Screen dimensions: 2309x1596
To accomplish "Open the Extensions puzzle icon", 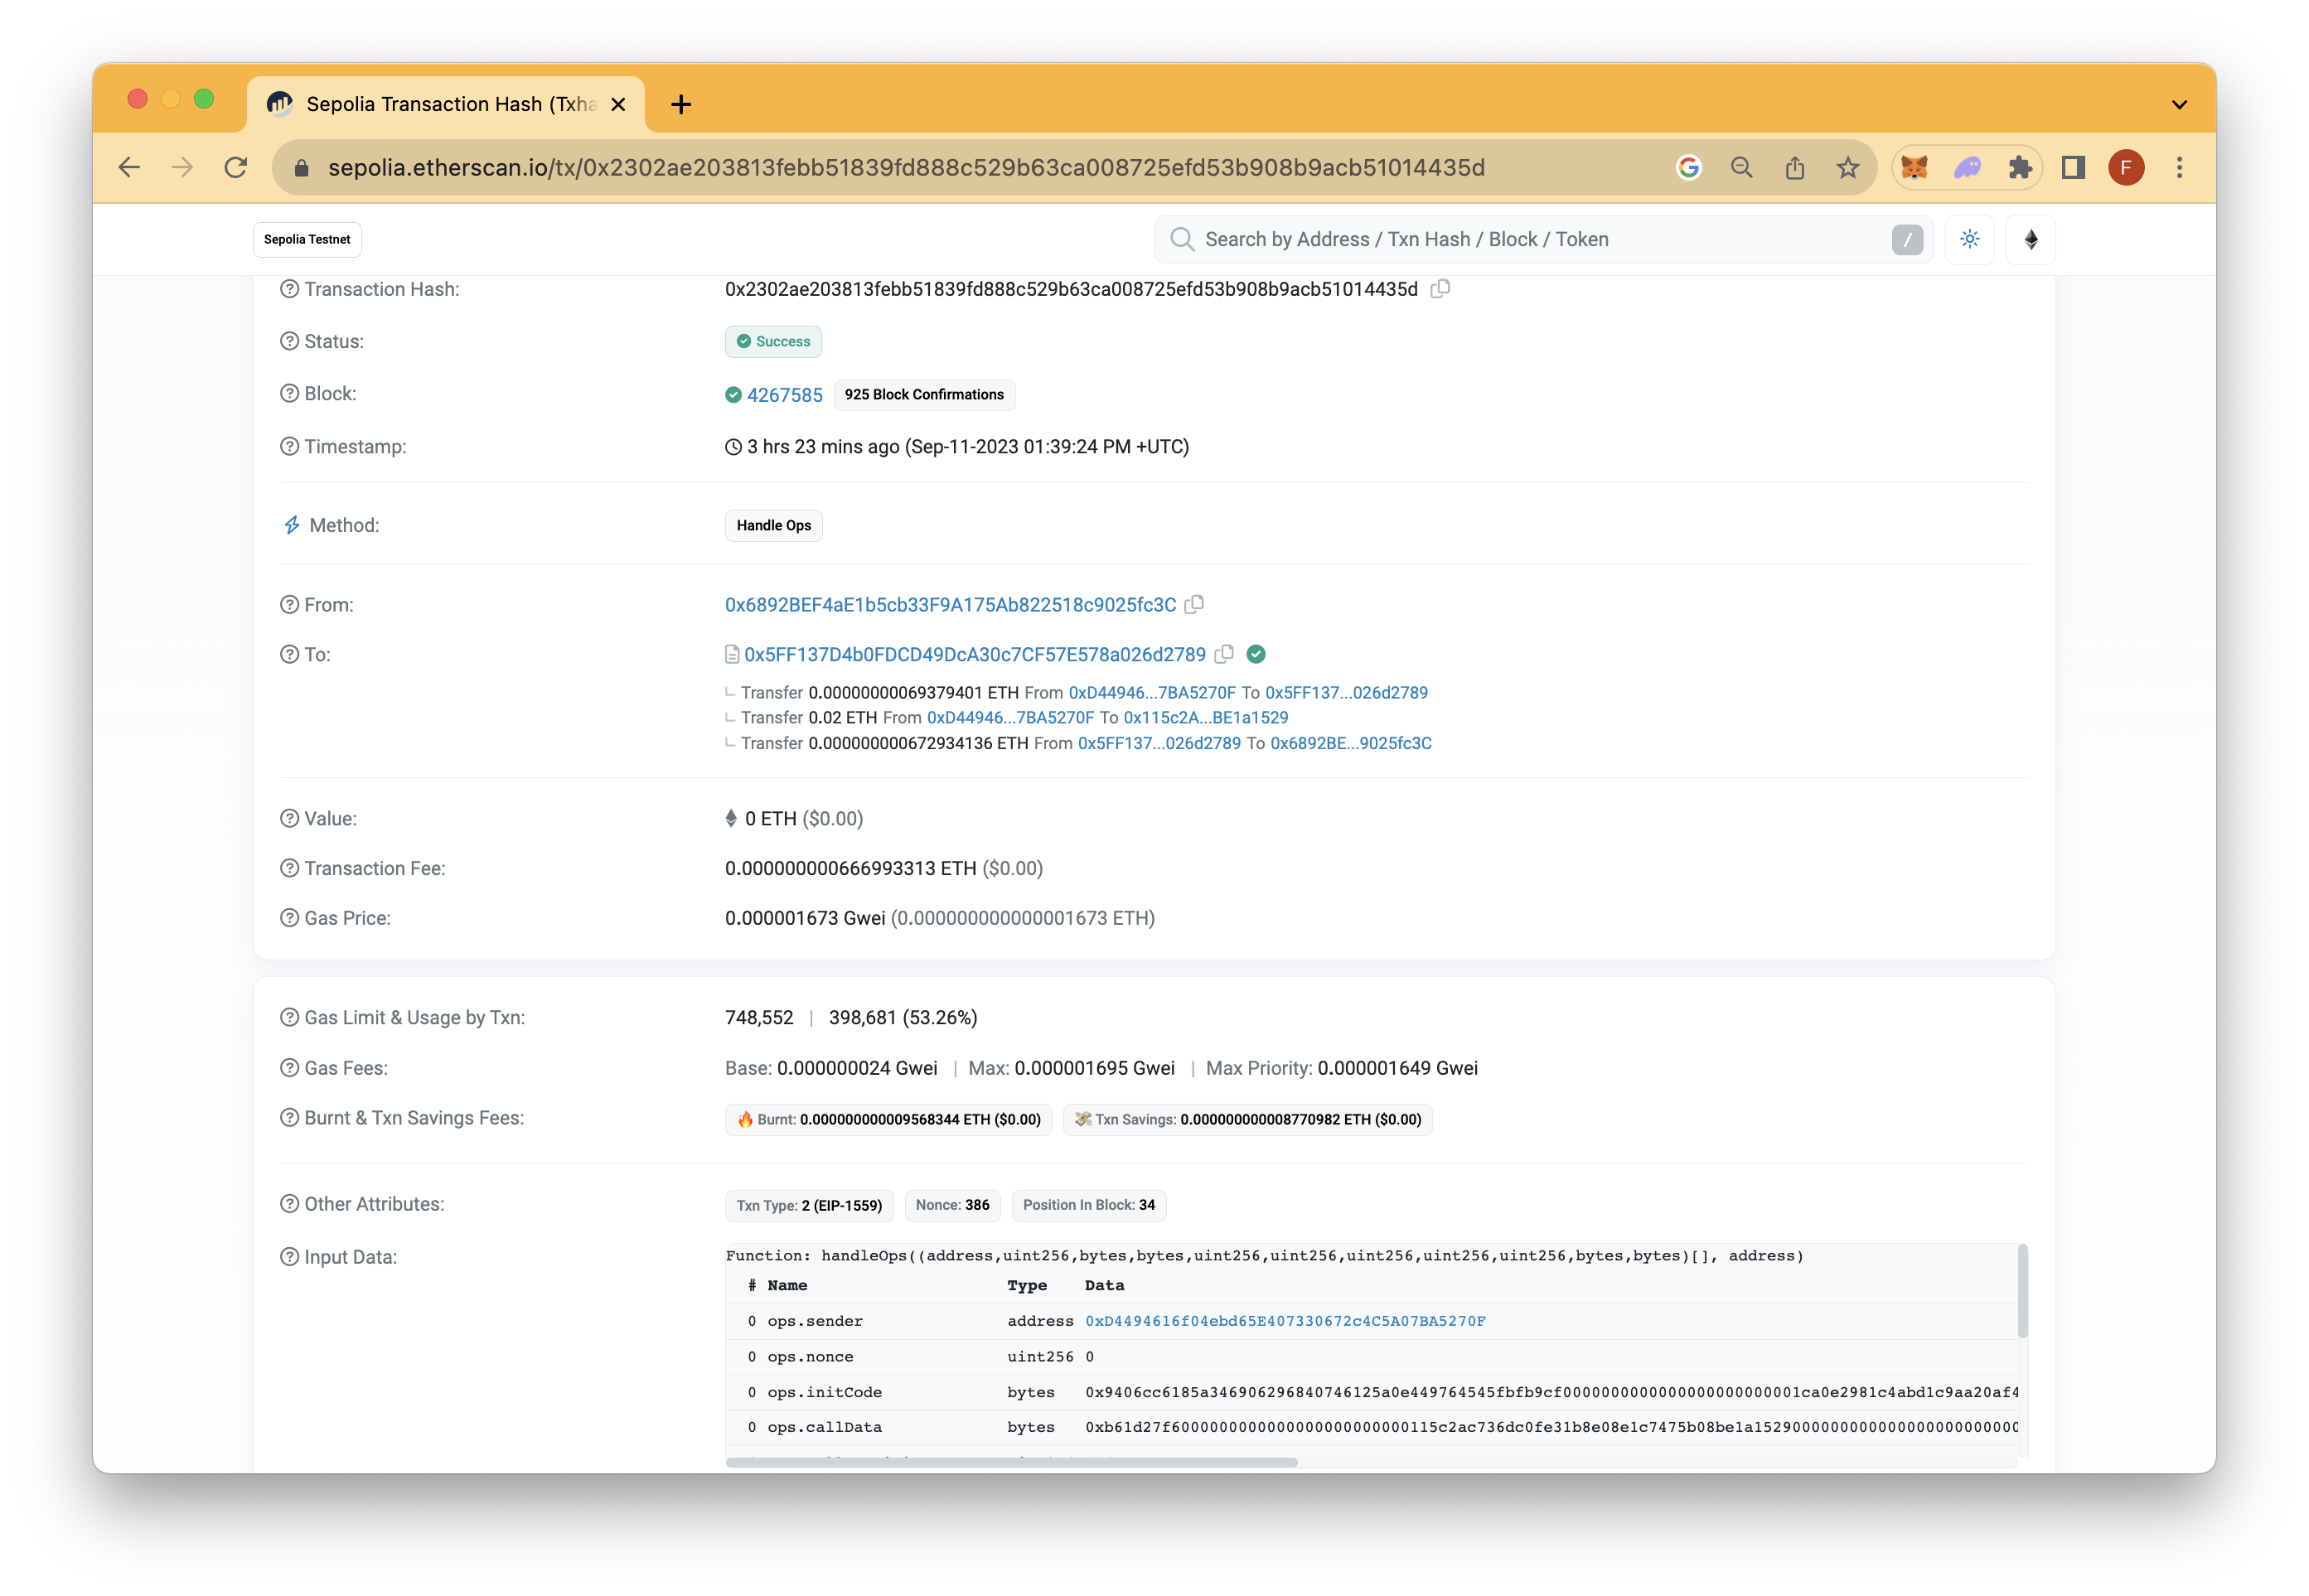I will click(x=2020, y=167).
